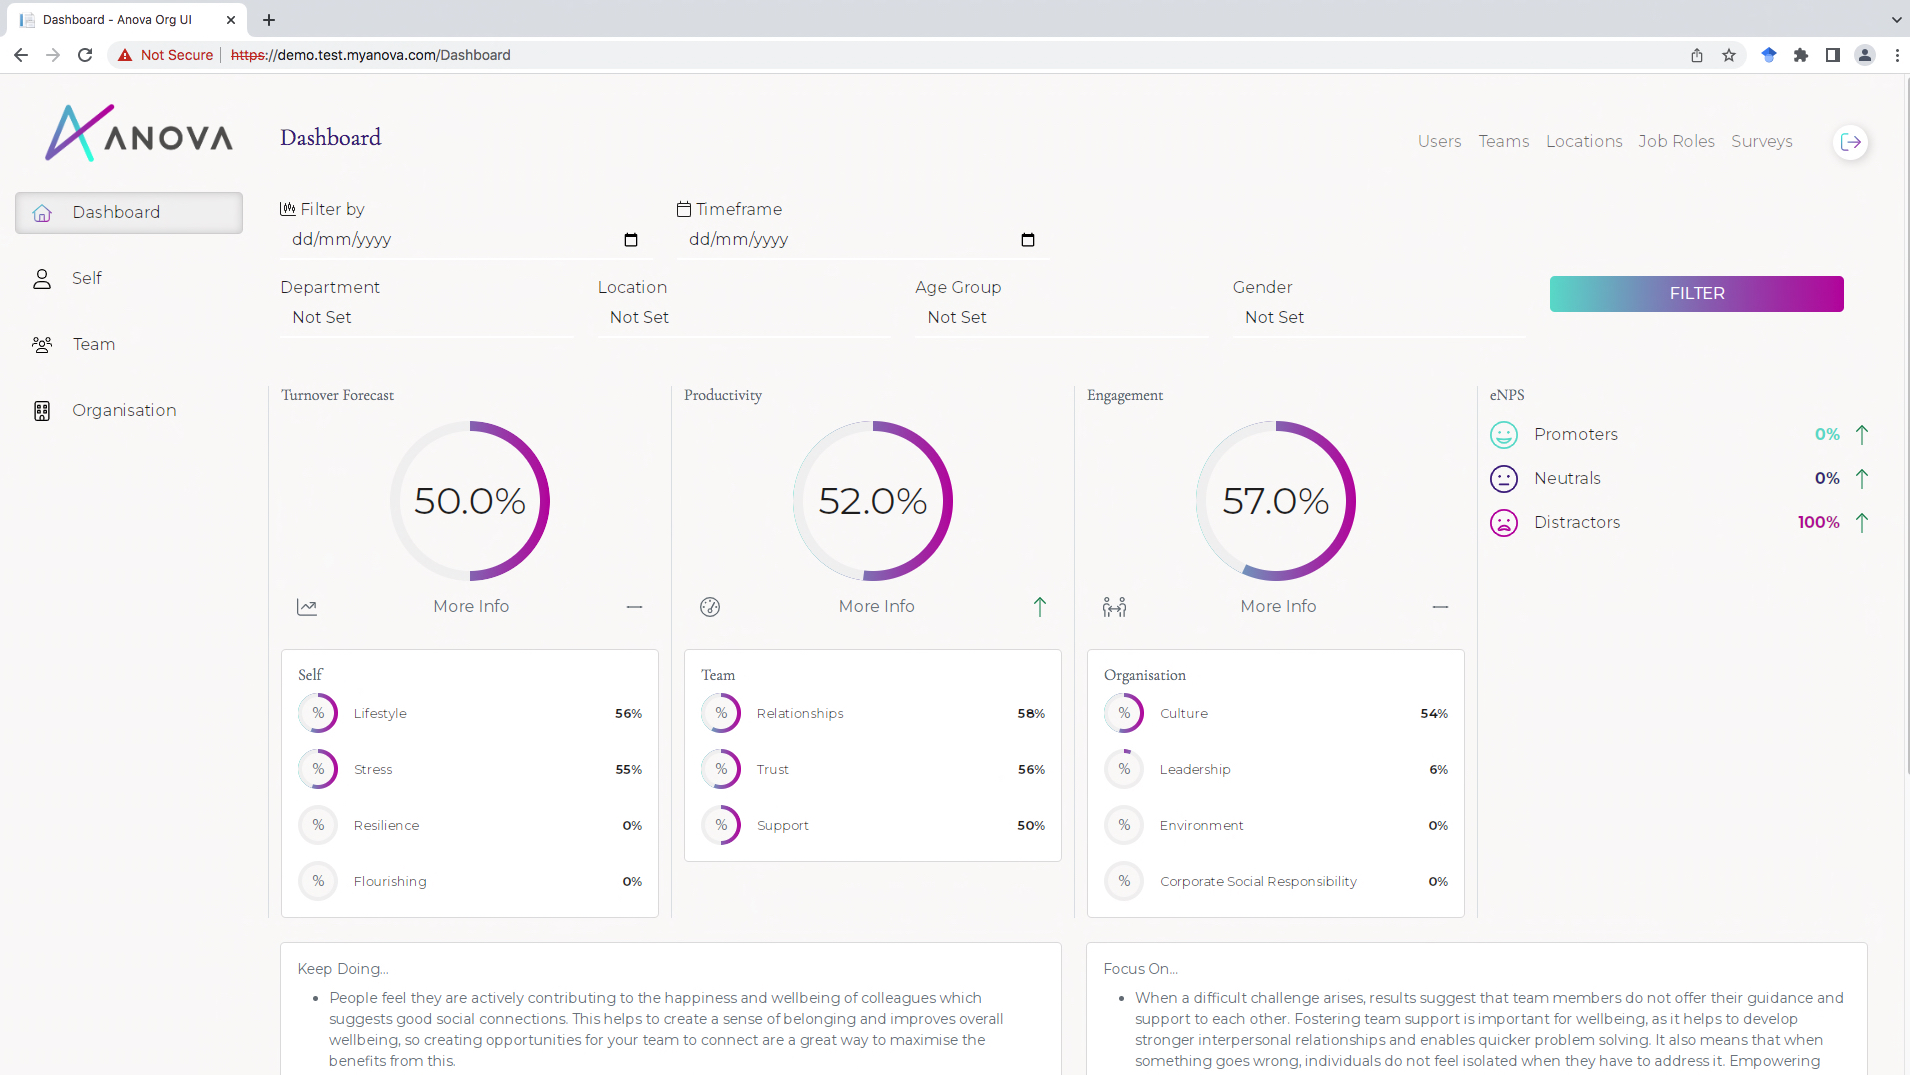Click the Promoters smiley face icon
Screen dimensions: 1910x1075
coord(1503,435)
